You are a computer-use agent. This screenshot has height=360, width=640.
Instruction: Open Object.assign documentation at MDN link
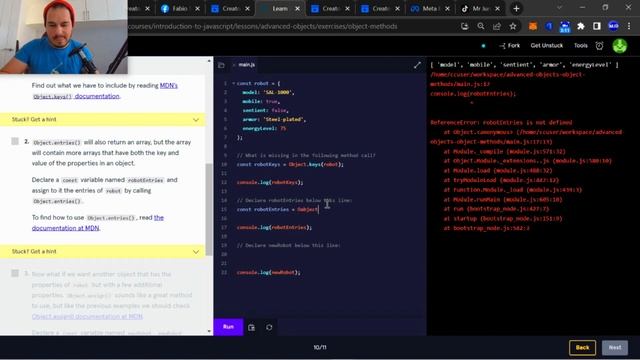(87, 316)
